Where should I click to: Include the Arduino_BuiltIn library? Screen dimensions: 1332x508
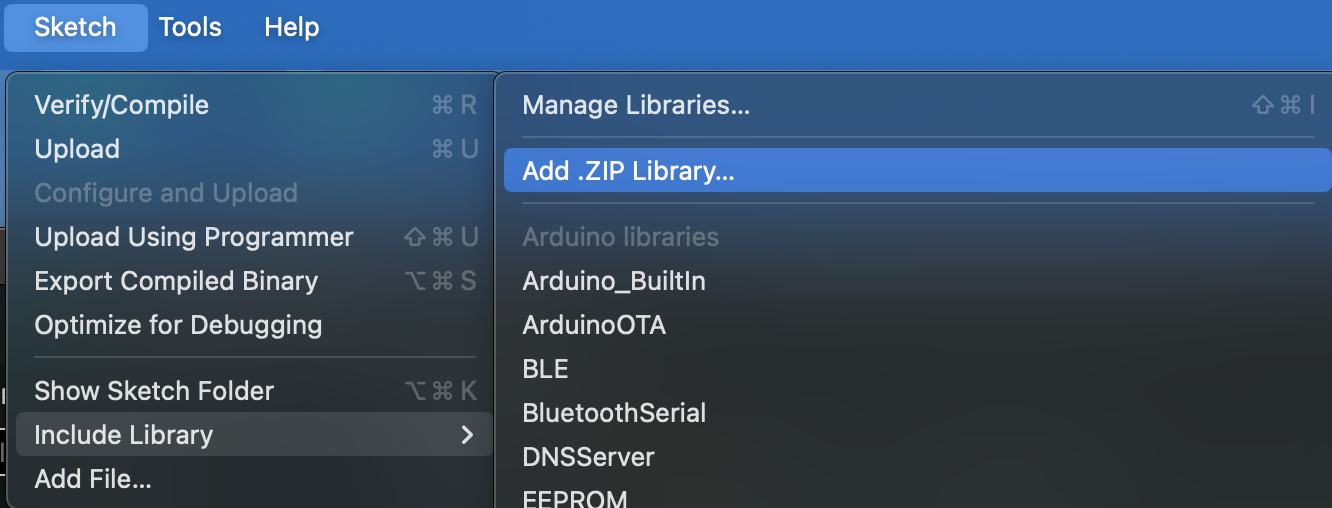[614, 281]
